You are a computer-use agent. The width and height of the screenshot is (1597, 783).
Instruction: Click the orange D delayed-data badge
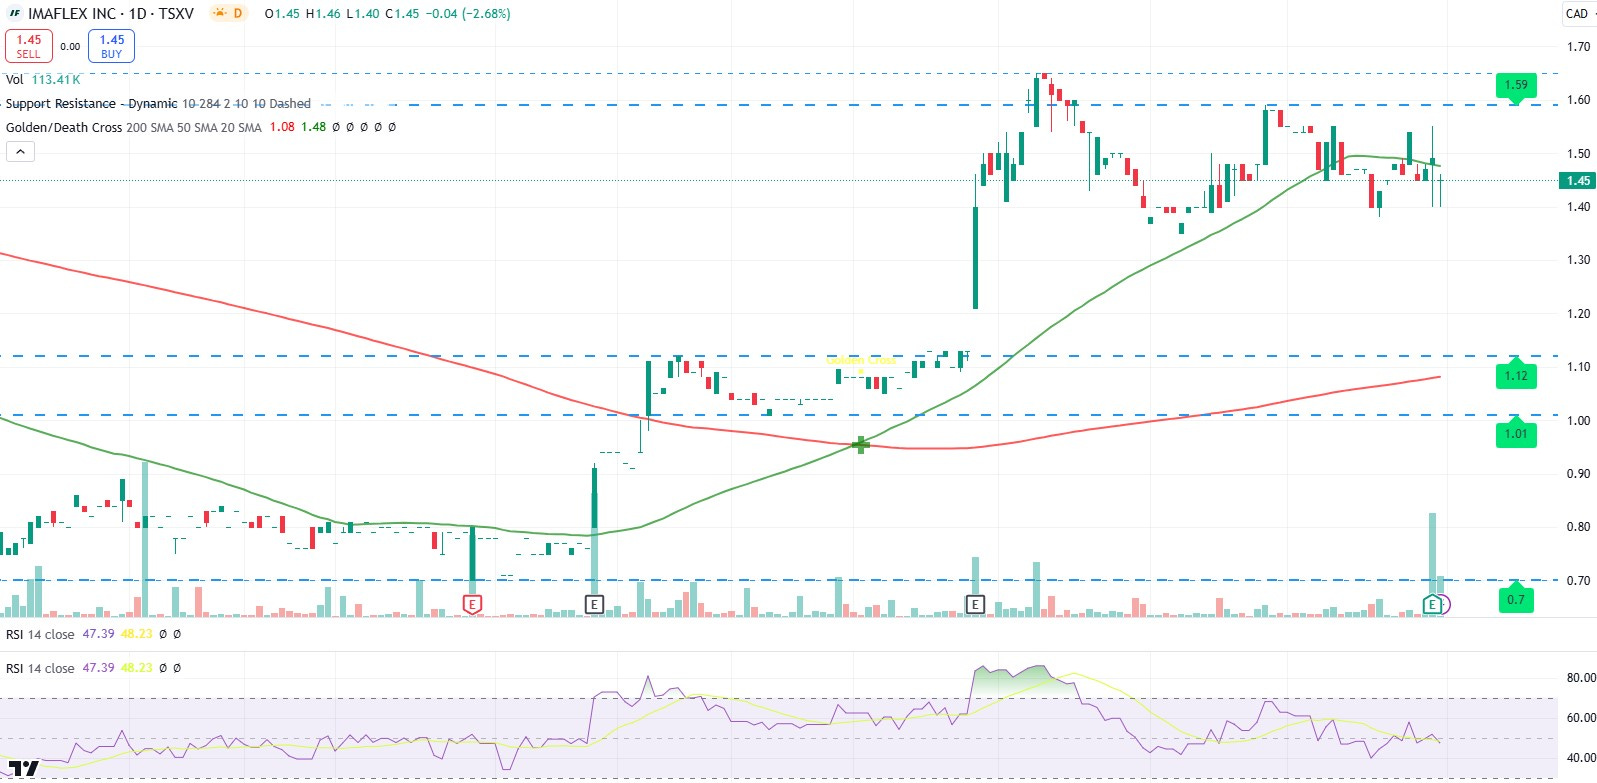tap(238, 13)
